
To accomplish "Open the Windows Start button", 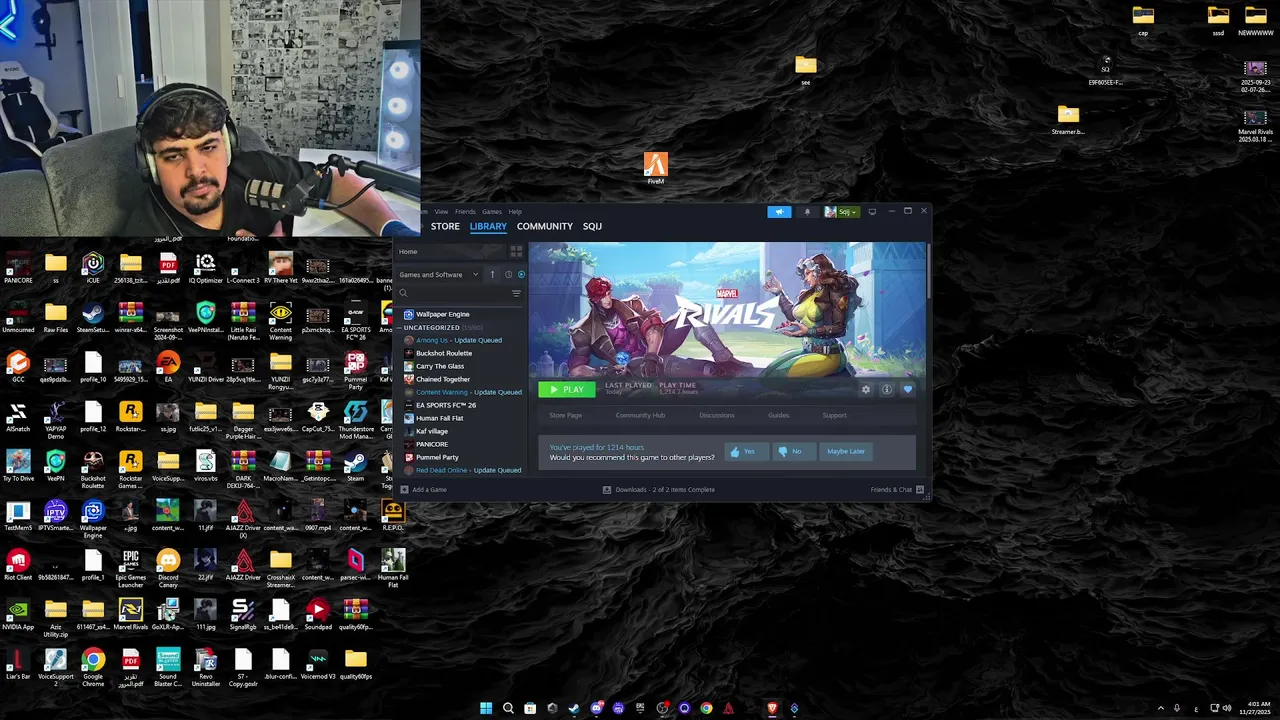I will pyautogui.click(x=486, y=708).
